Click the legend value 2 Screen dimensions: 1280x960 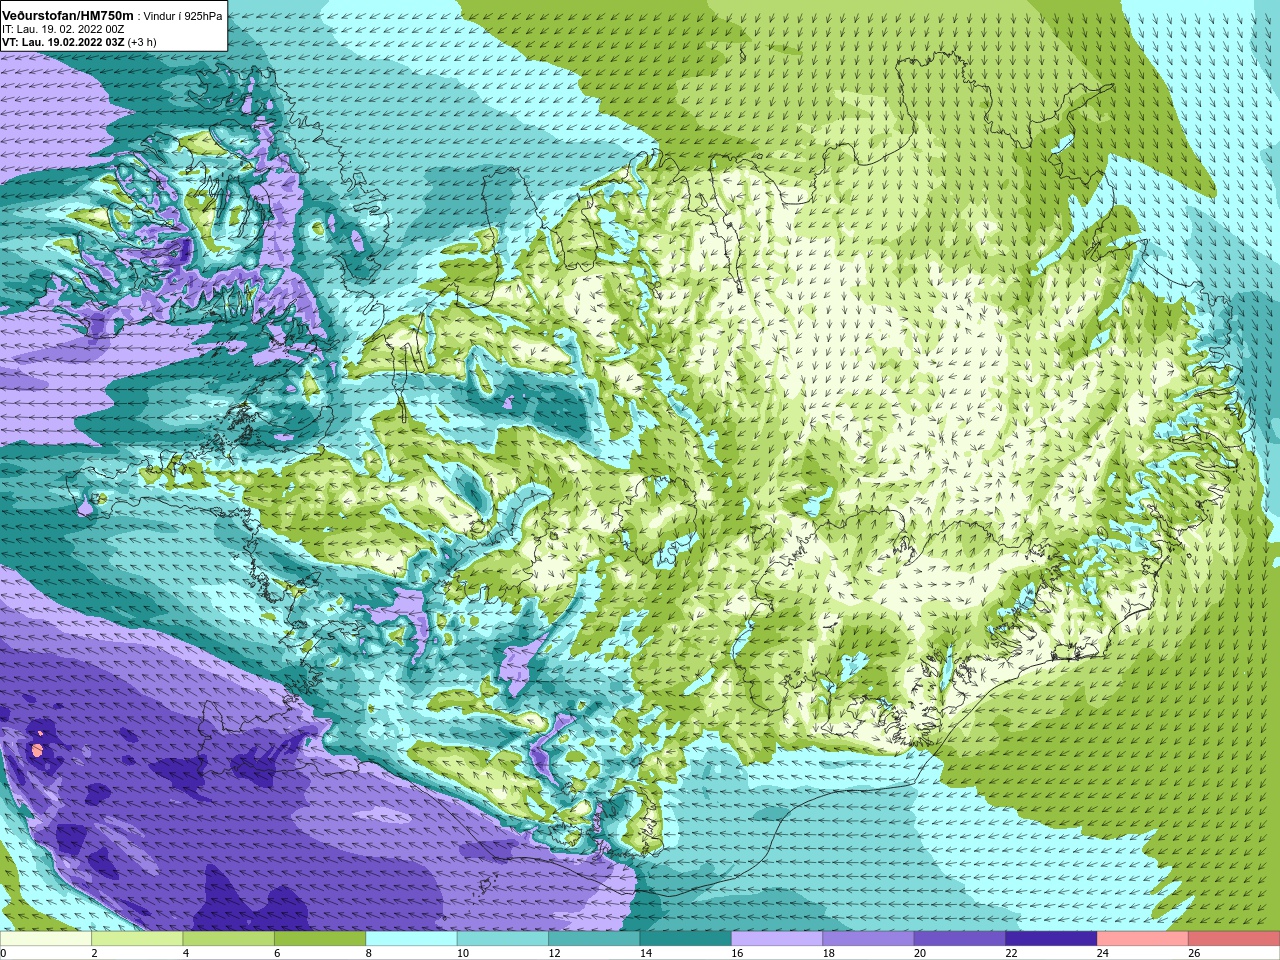tap(95, 953)
